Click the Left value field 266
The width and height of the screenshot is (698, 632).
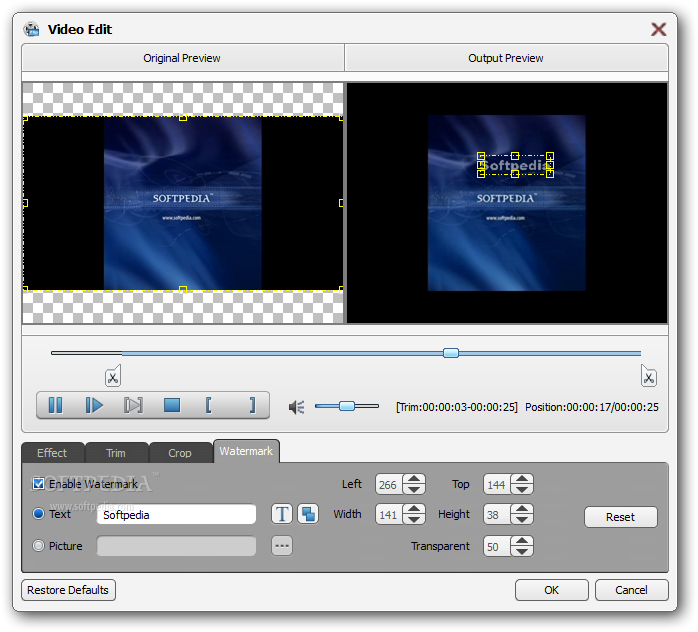(389, 484)
